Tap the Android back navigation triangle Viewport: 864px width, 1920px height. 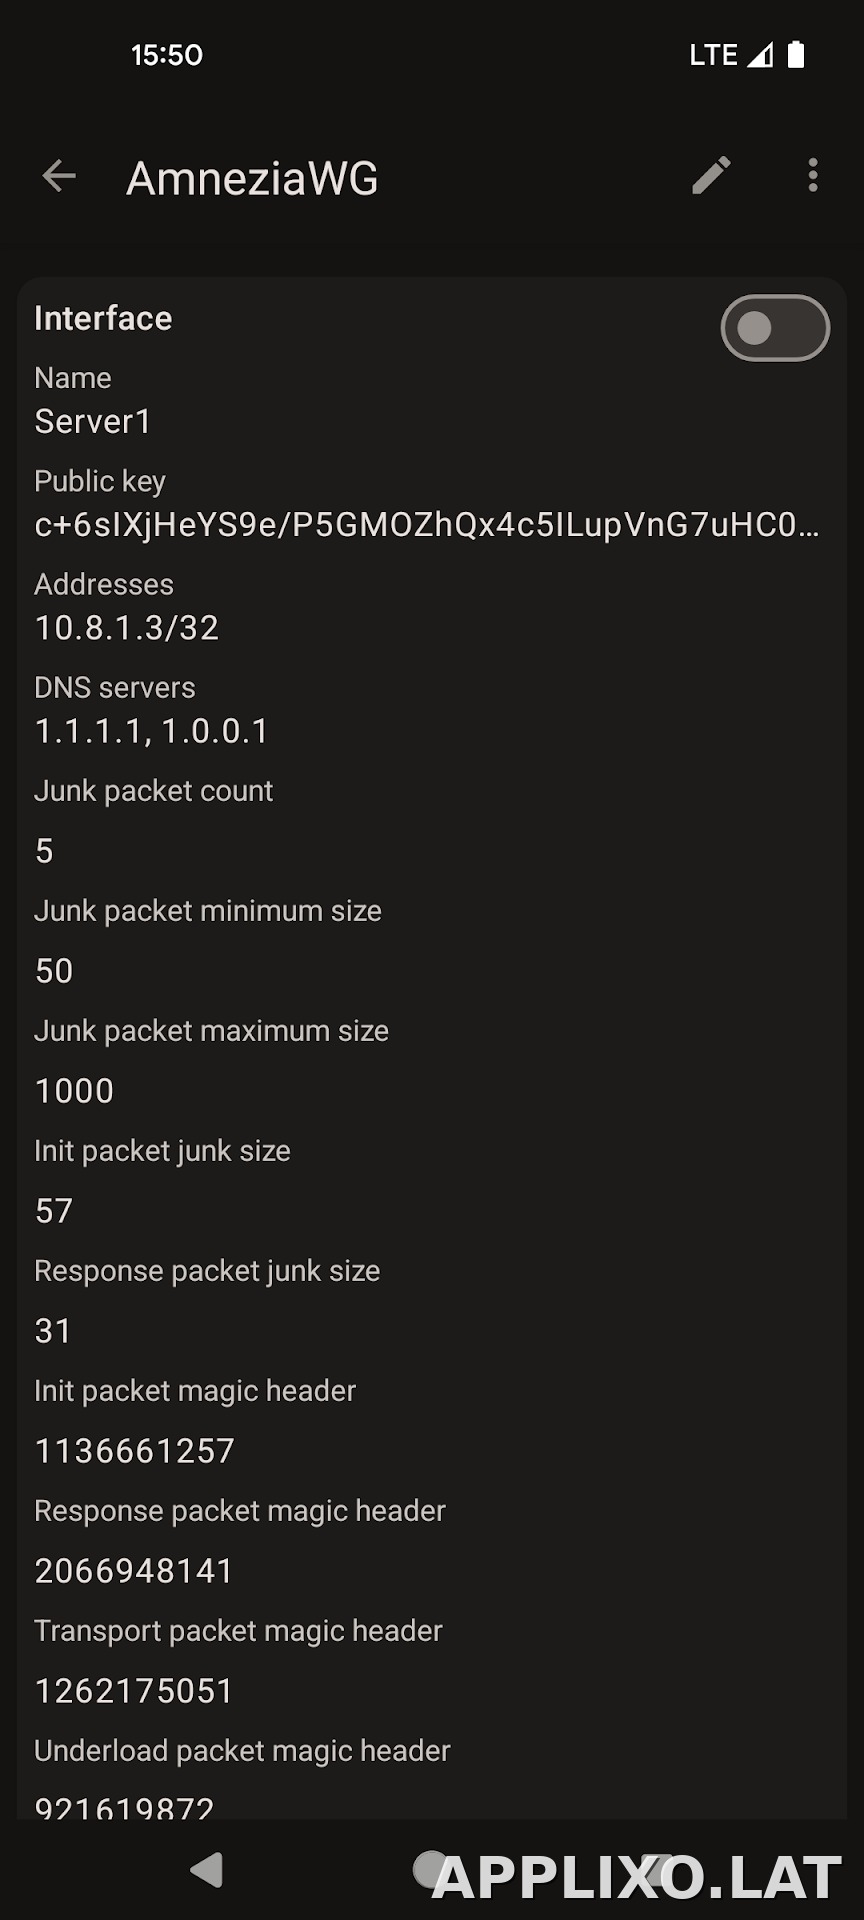(x=207, y=1869)
